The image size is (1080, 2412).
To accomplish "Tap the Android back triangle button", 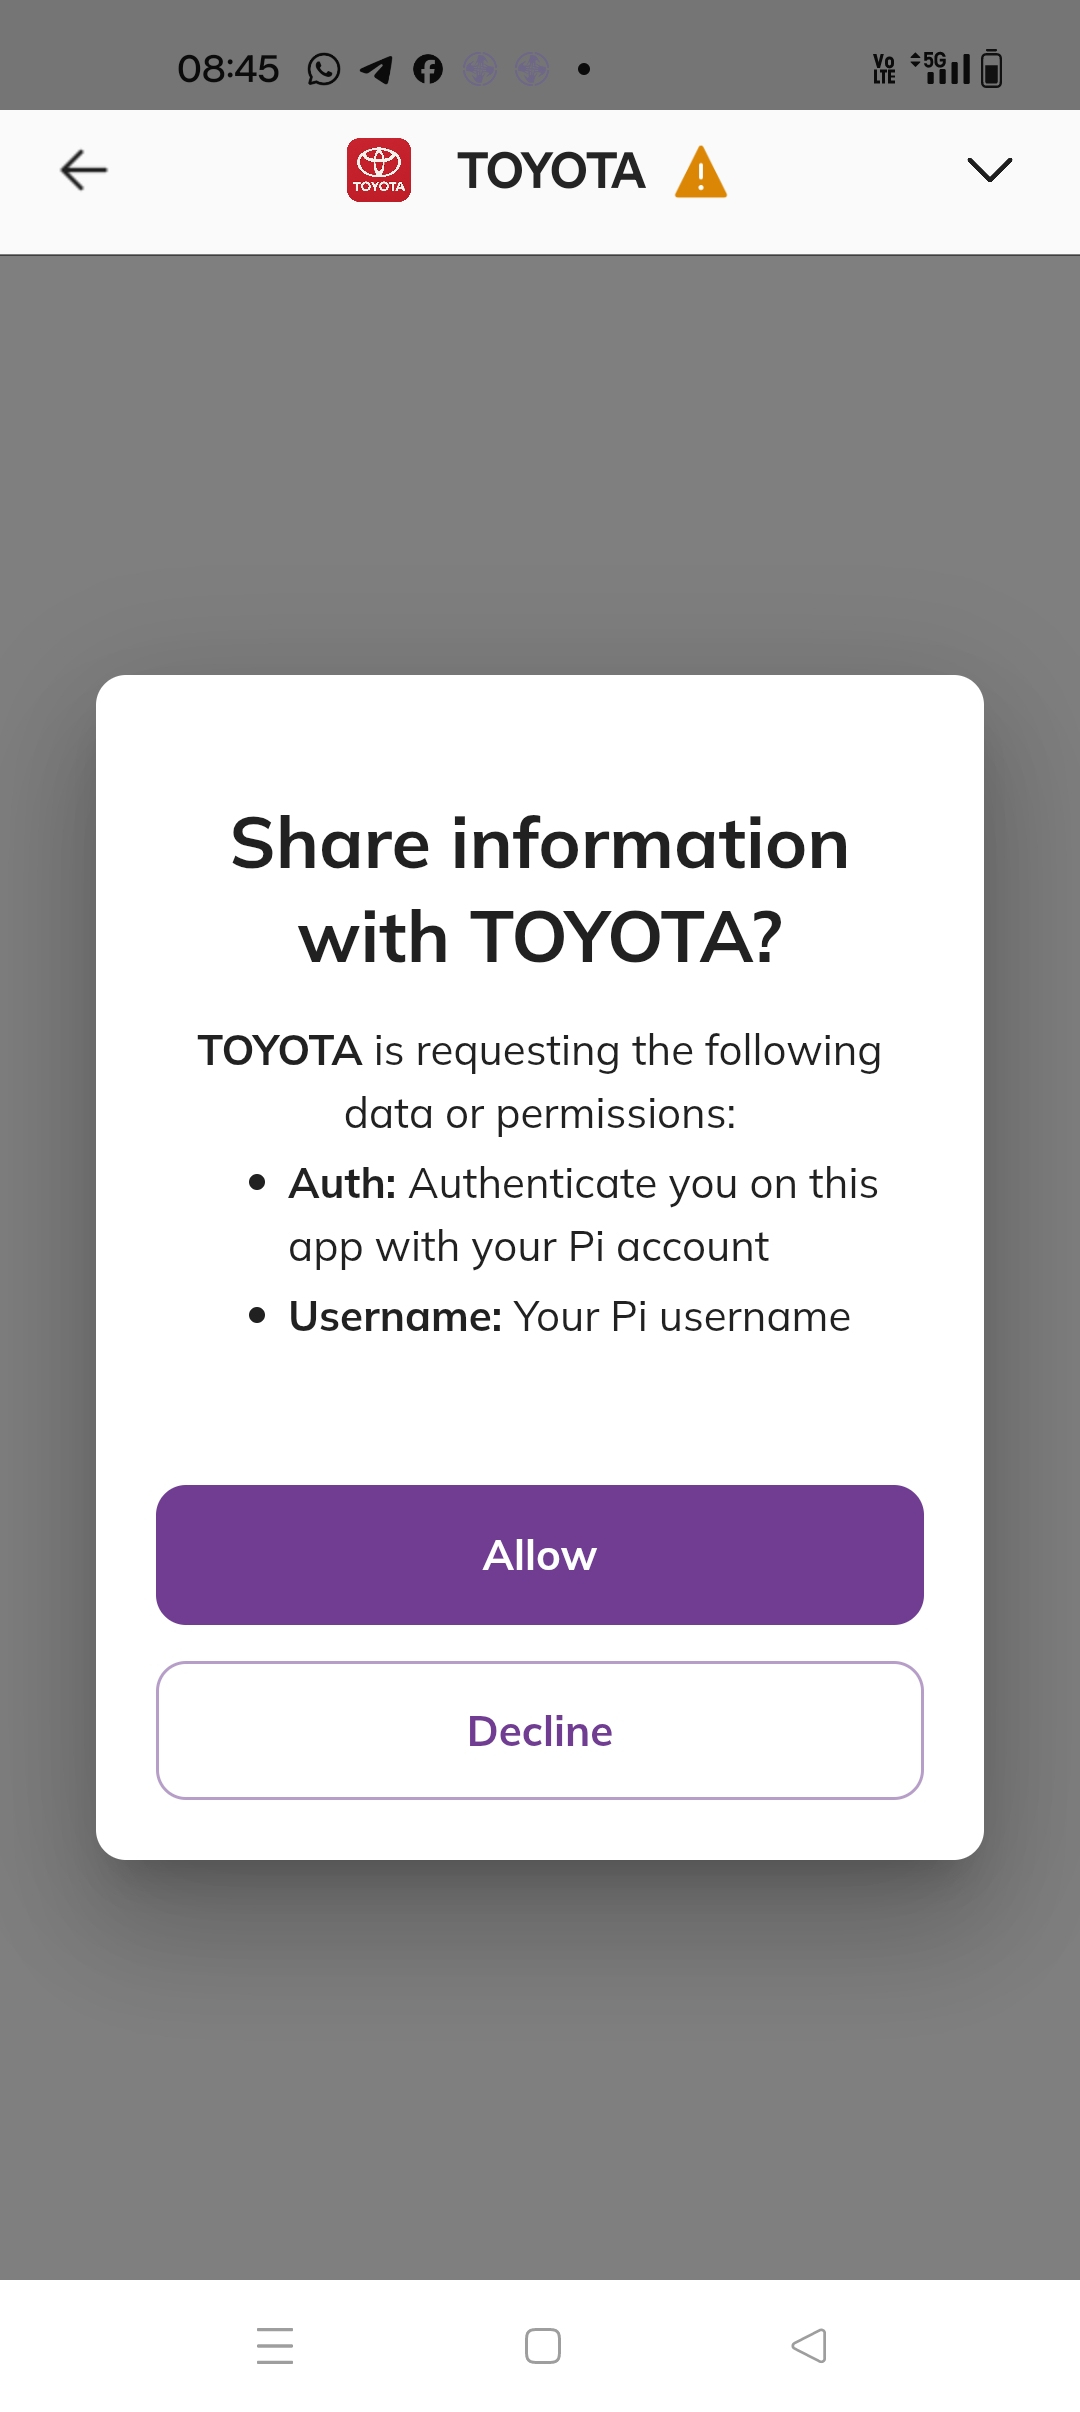I will [x=809, y=2346].
